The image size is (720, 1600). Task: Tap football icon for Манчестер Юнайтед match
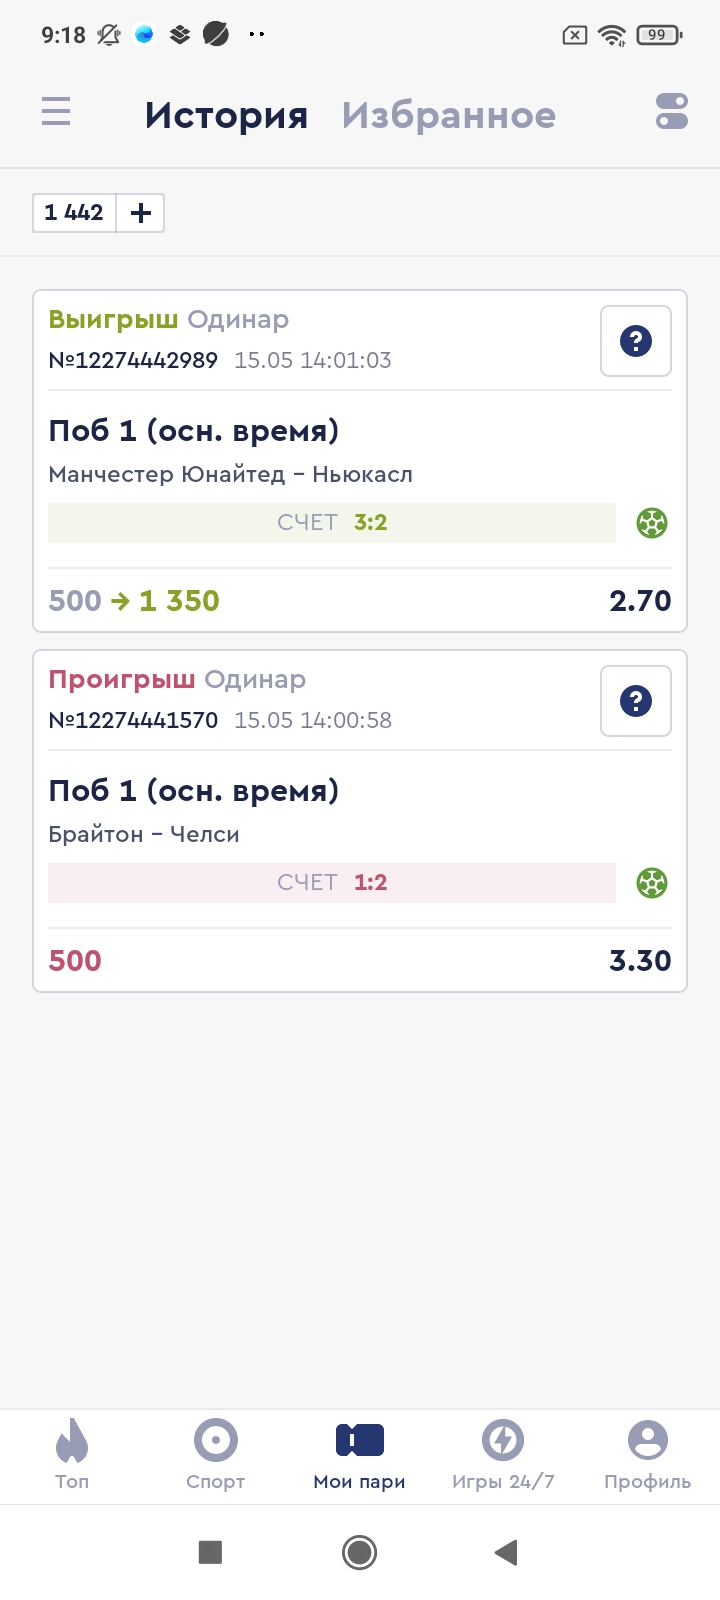[652, 523]
